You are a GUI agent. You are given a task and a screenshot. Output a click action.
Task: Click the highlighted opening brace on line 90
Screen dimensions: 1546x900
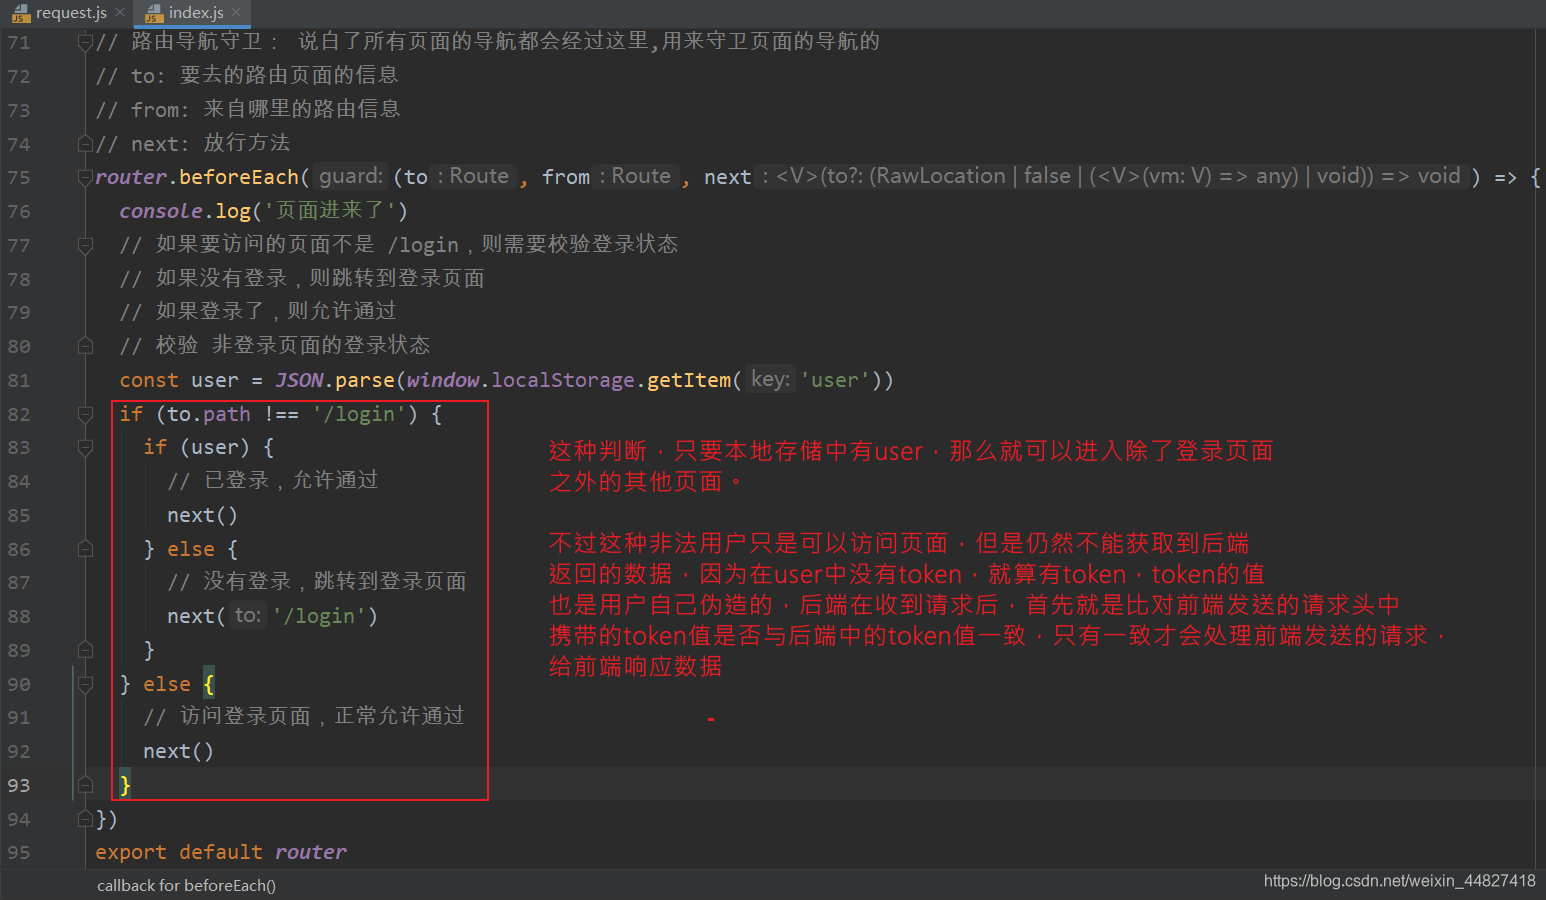tap(209, 684)
